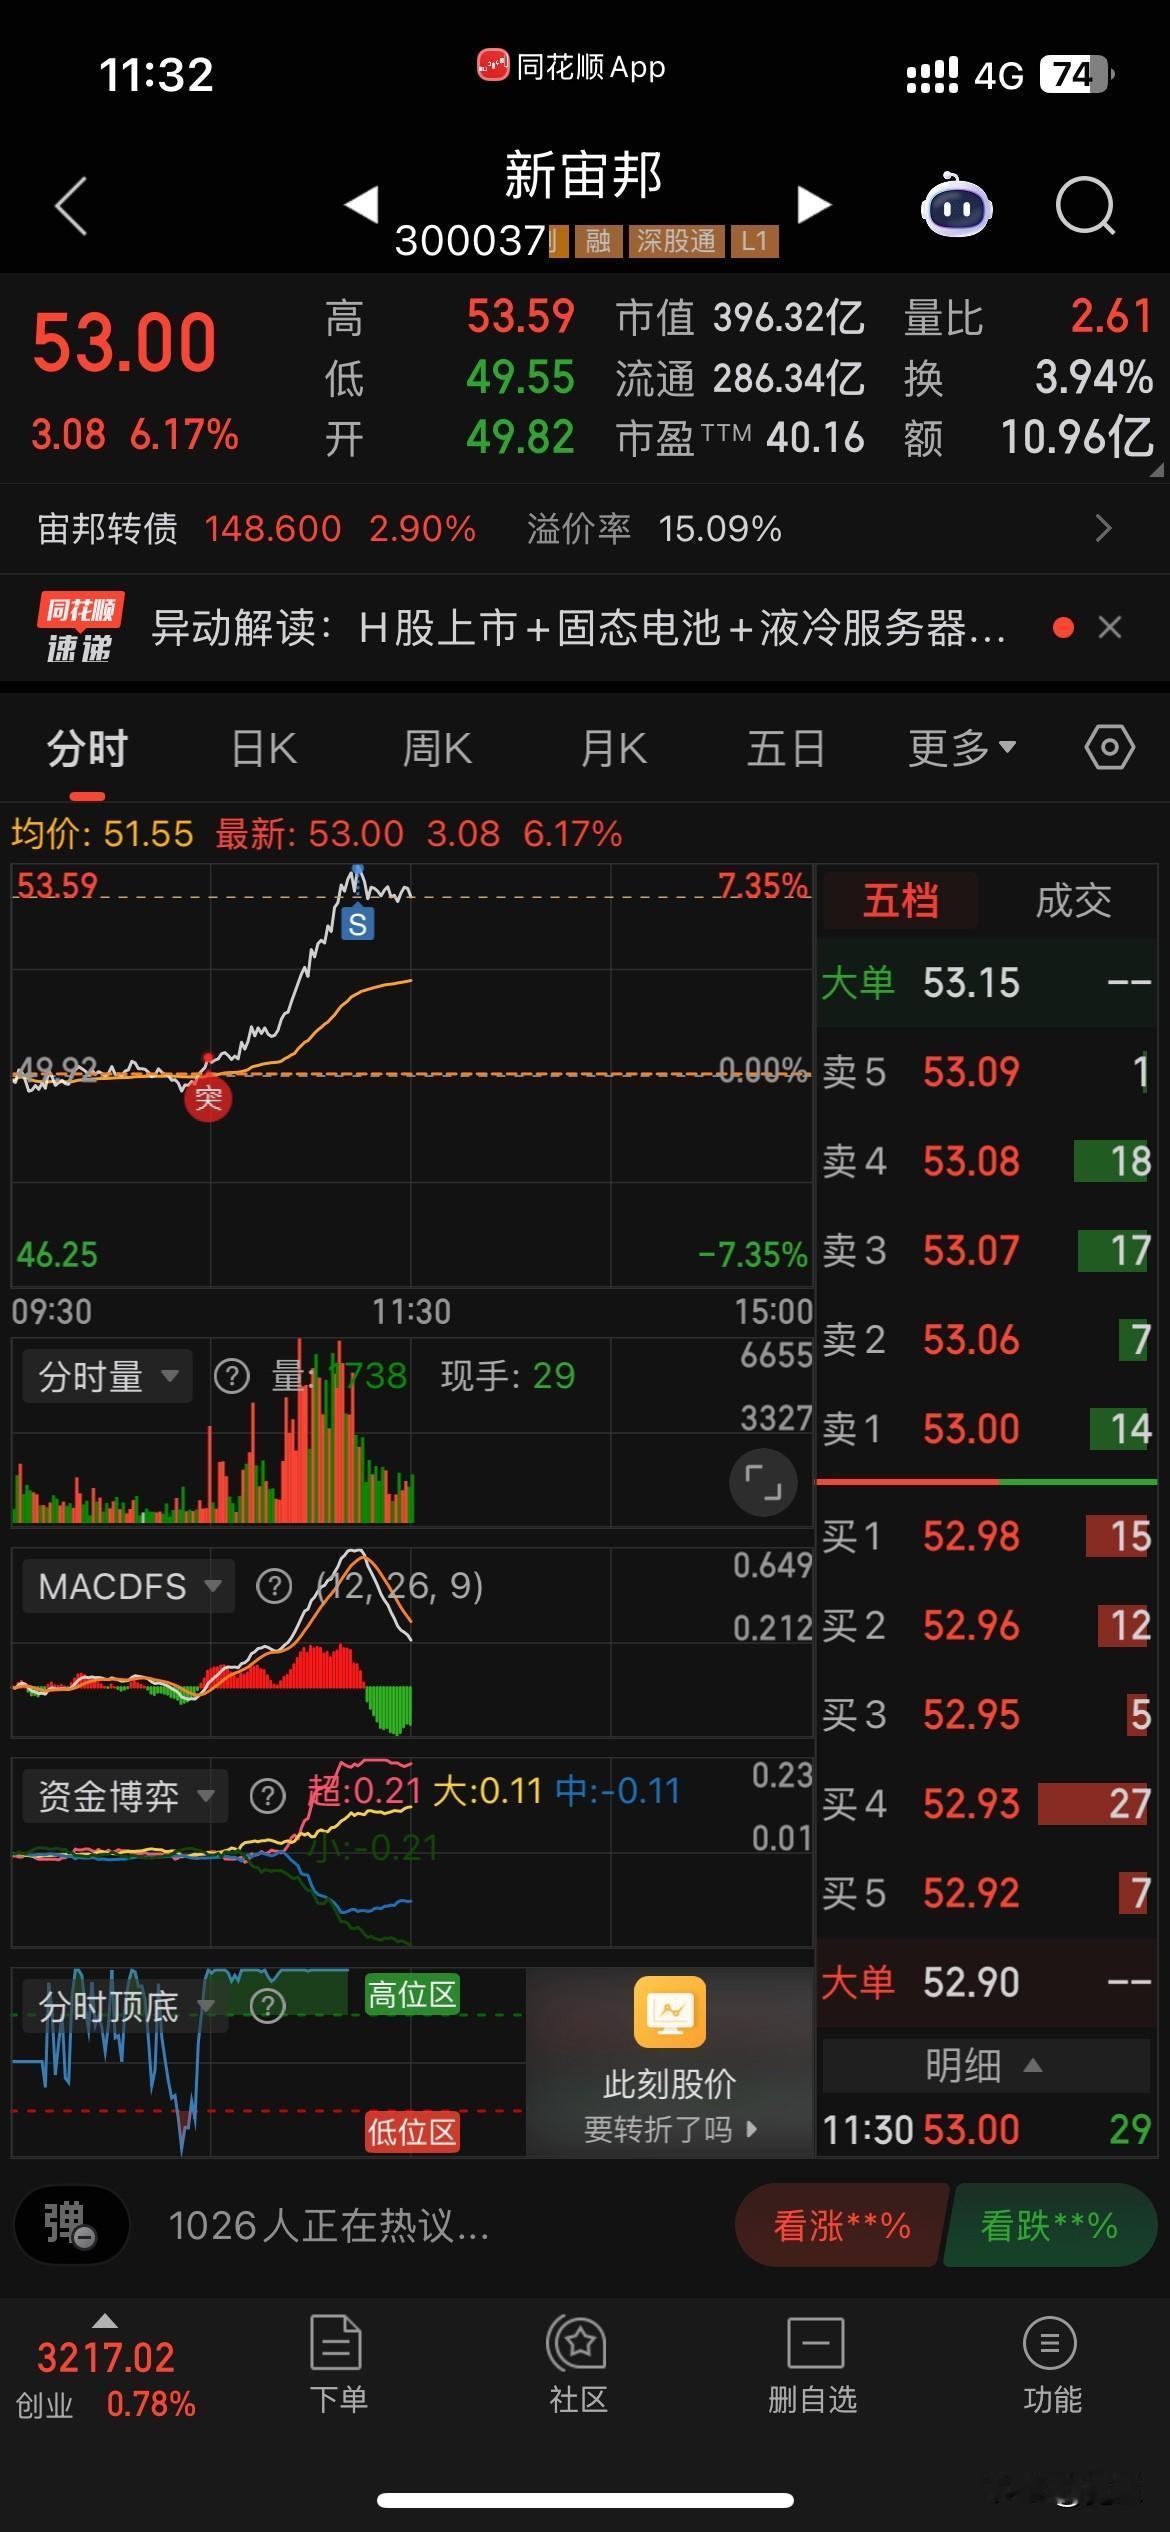Tap the 3217.02 创业 index value

pyautogui.click(x=106, y=2358)
